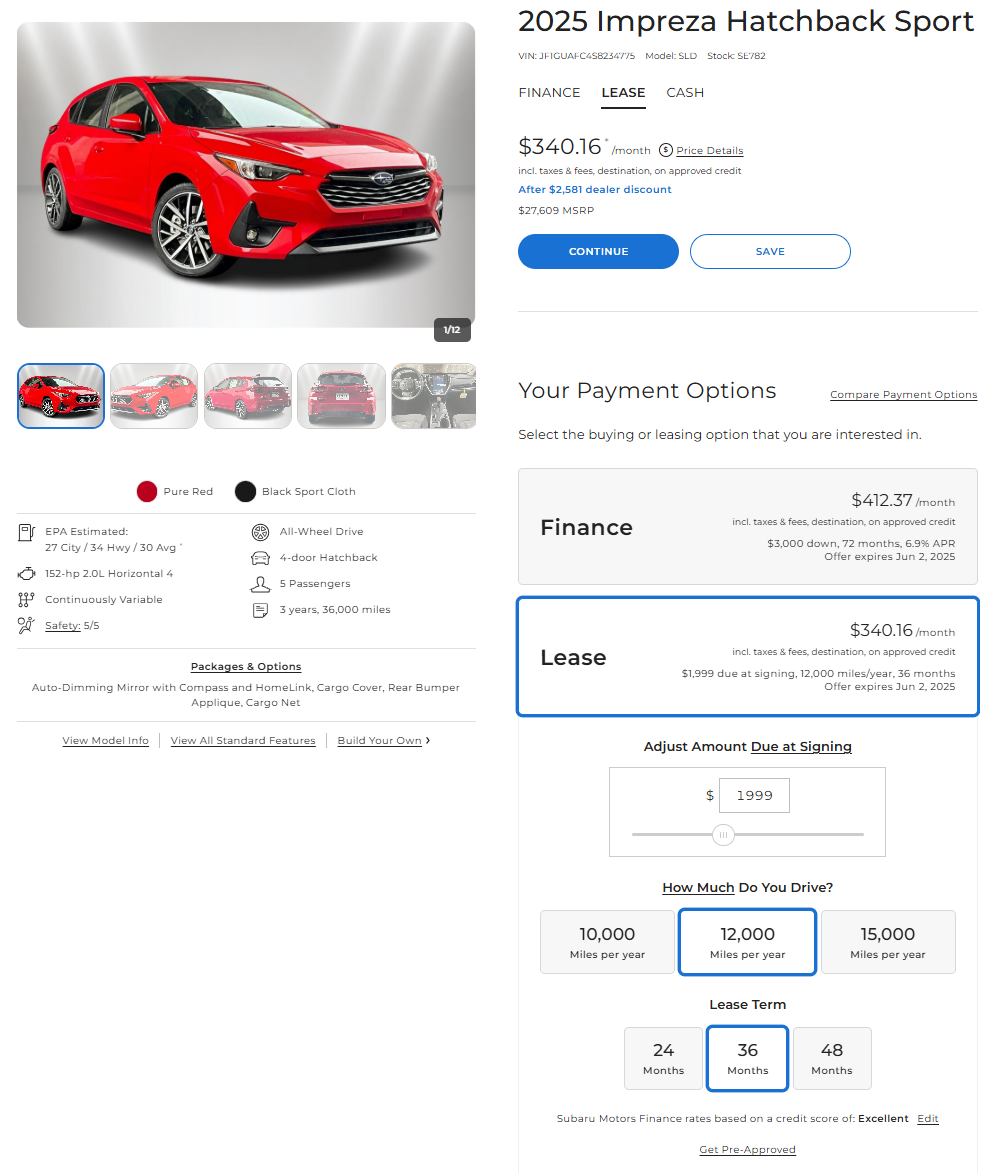Click the engine horsepower icon

click(26, 574)
